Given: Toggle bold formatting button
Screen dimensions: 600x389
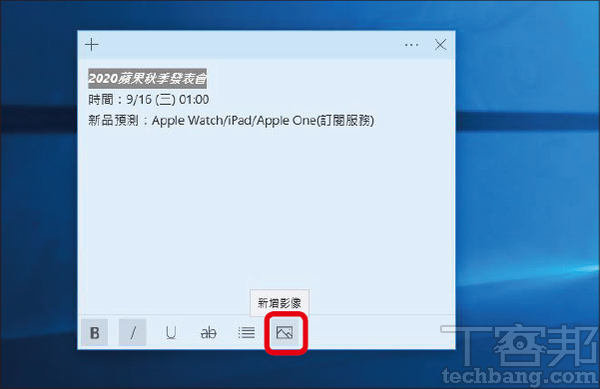Looking at the screenshot, I should pyautogui.click(x=95, y=332).
